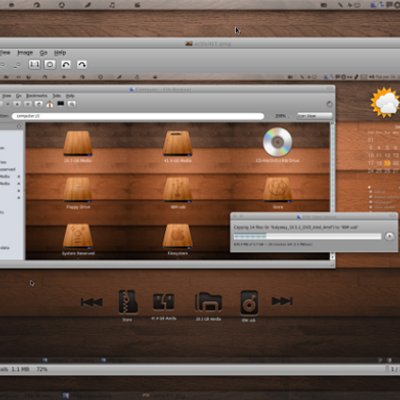
Task: Click the 200% zoom value in file browser
Action: (280, 116)
